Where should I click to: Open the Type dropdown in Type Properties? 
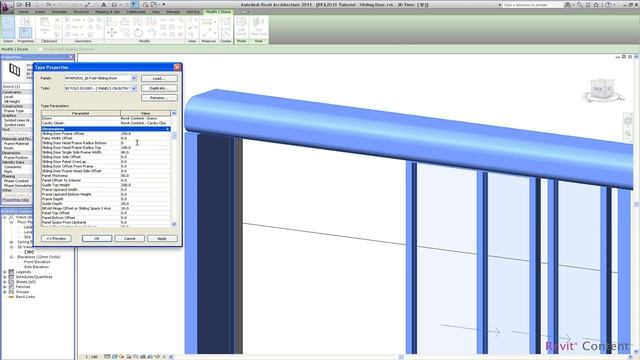pyautogui.click(x=133, y=88)
